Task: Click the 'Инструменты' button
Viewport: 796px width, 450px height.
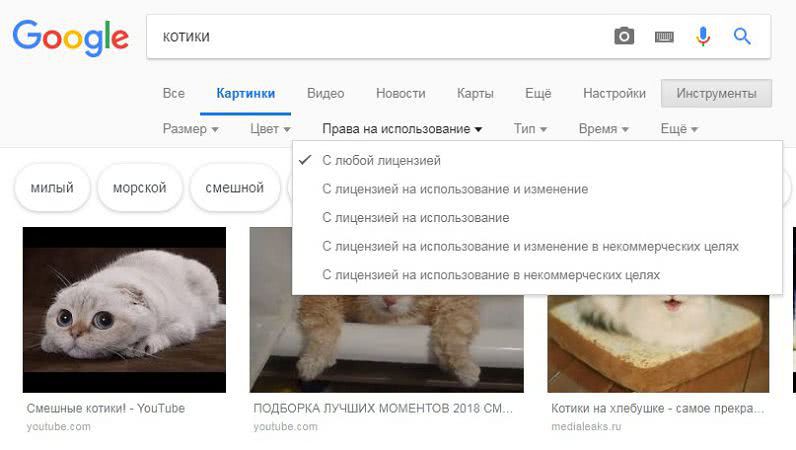Action: (716, 93)
